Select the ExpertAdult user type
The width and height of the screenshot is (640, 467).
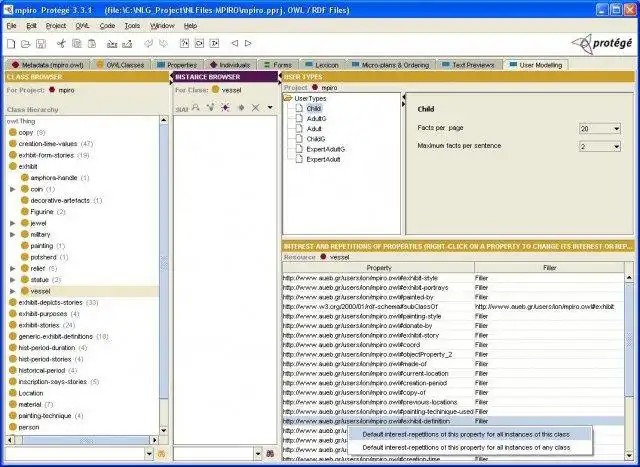click(x=324, y=159)
